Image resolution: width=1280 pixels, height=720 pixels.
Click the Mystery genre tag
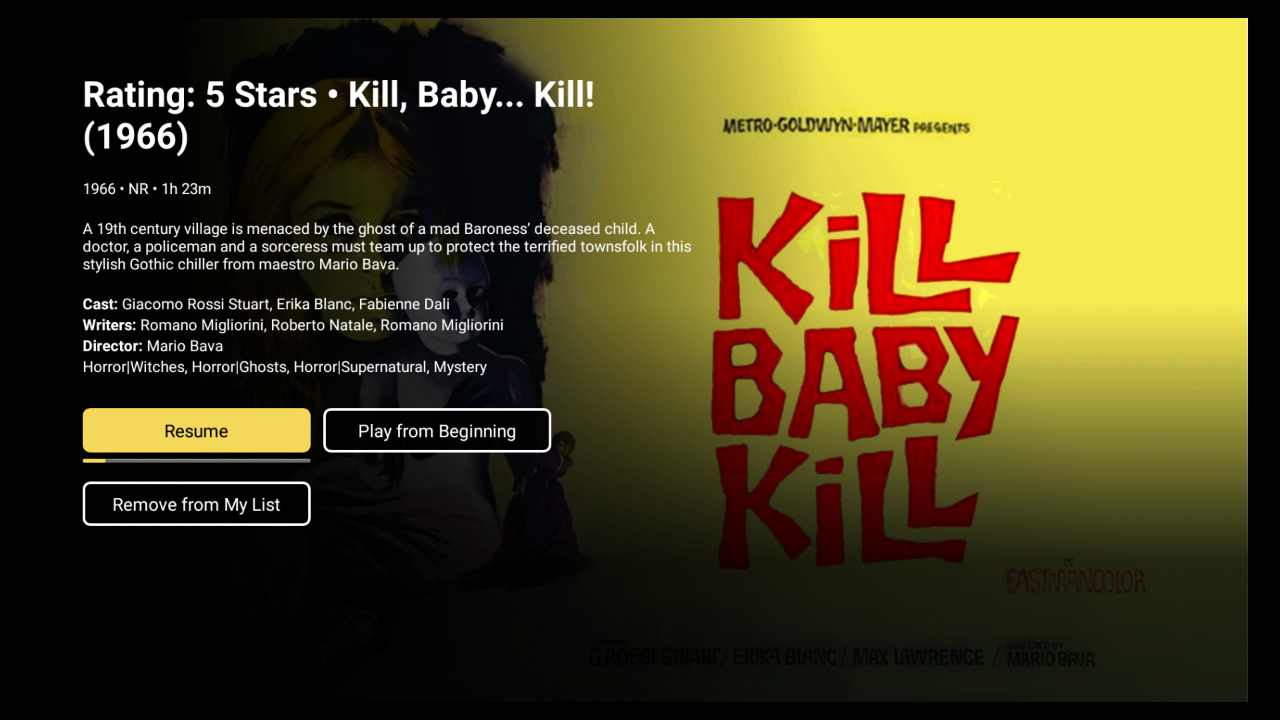(x=460, y=367)
